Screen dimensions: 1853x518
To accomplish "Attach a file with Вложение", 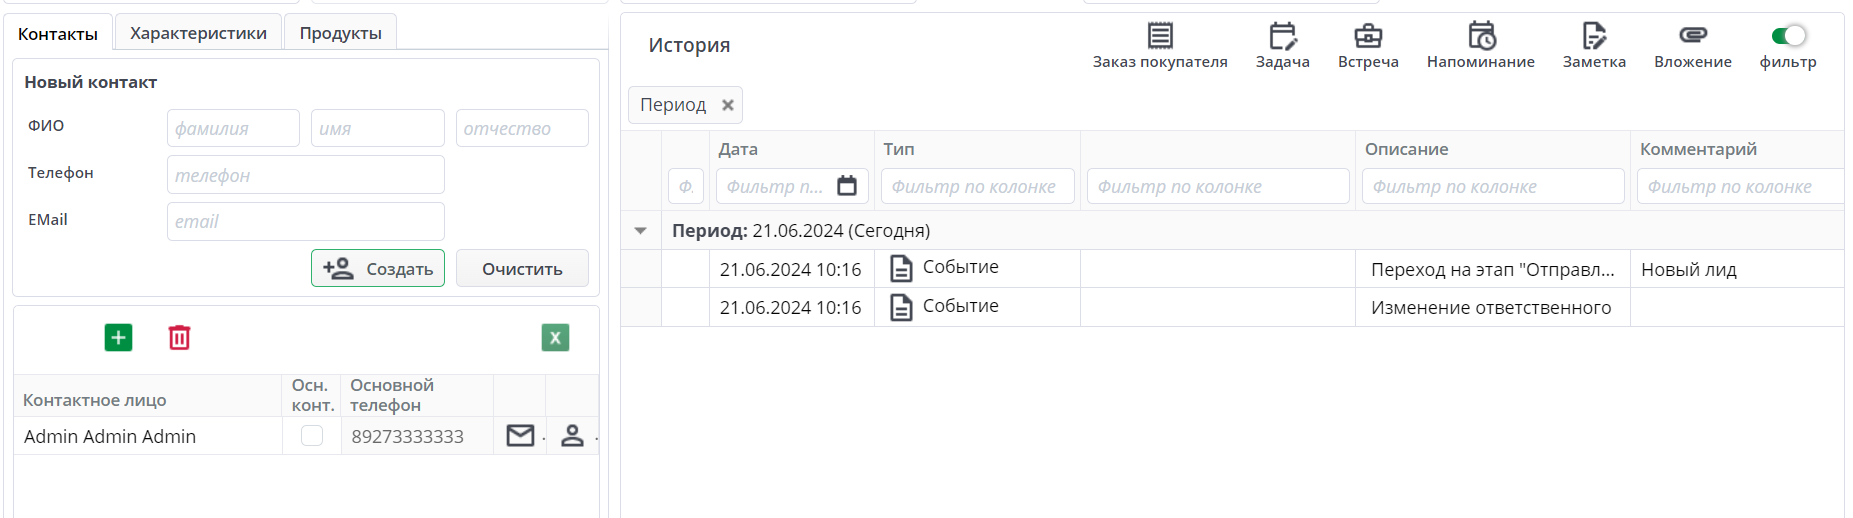I will pos(1692,36).
